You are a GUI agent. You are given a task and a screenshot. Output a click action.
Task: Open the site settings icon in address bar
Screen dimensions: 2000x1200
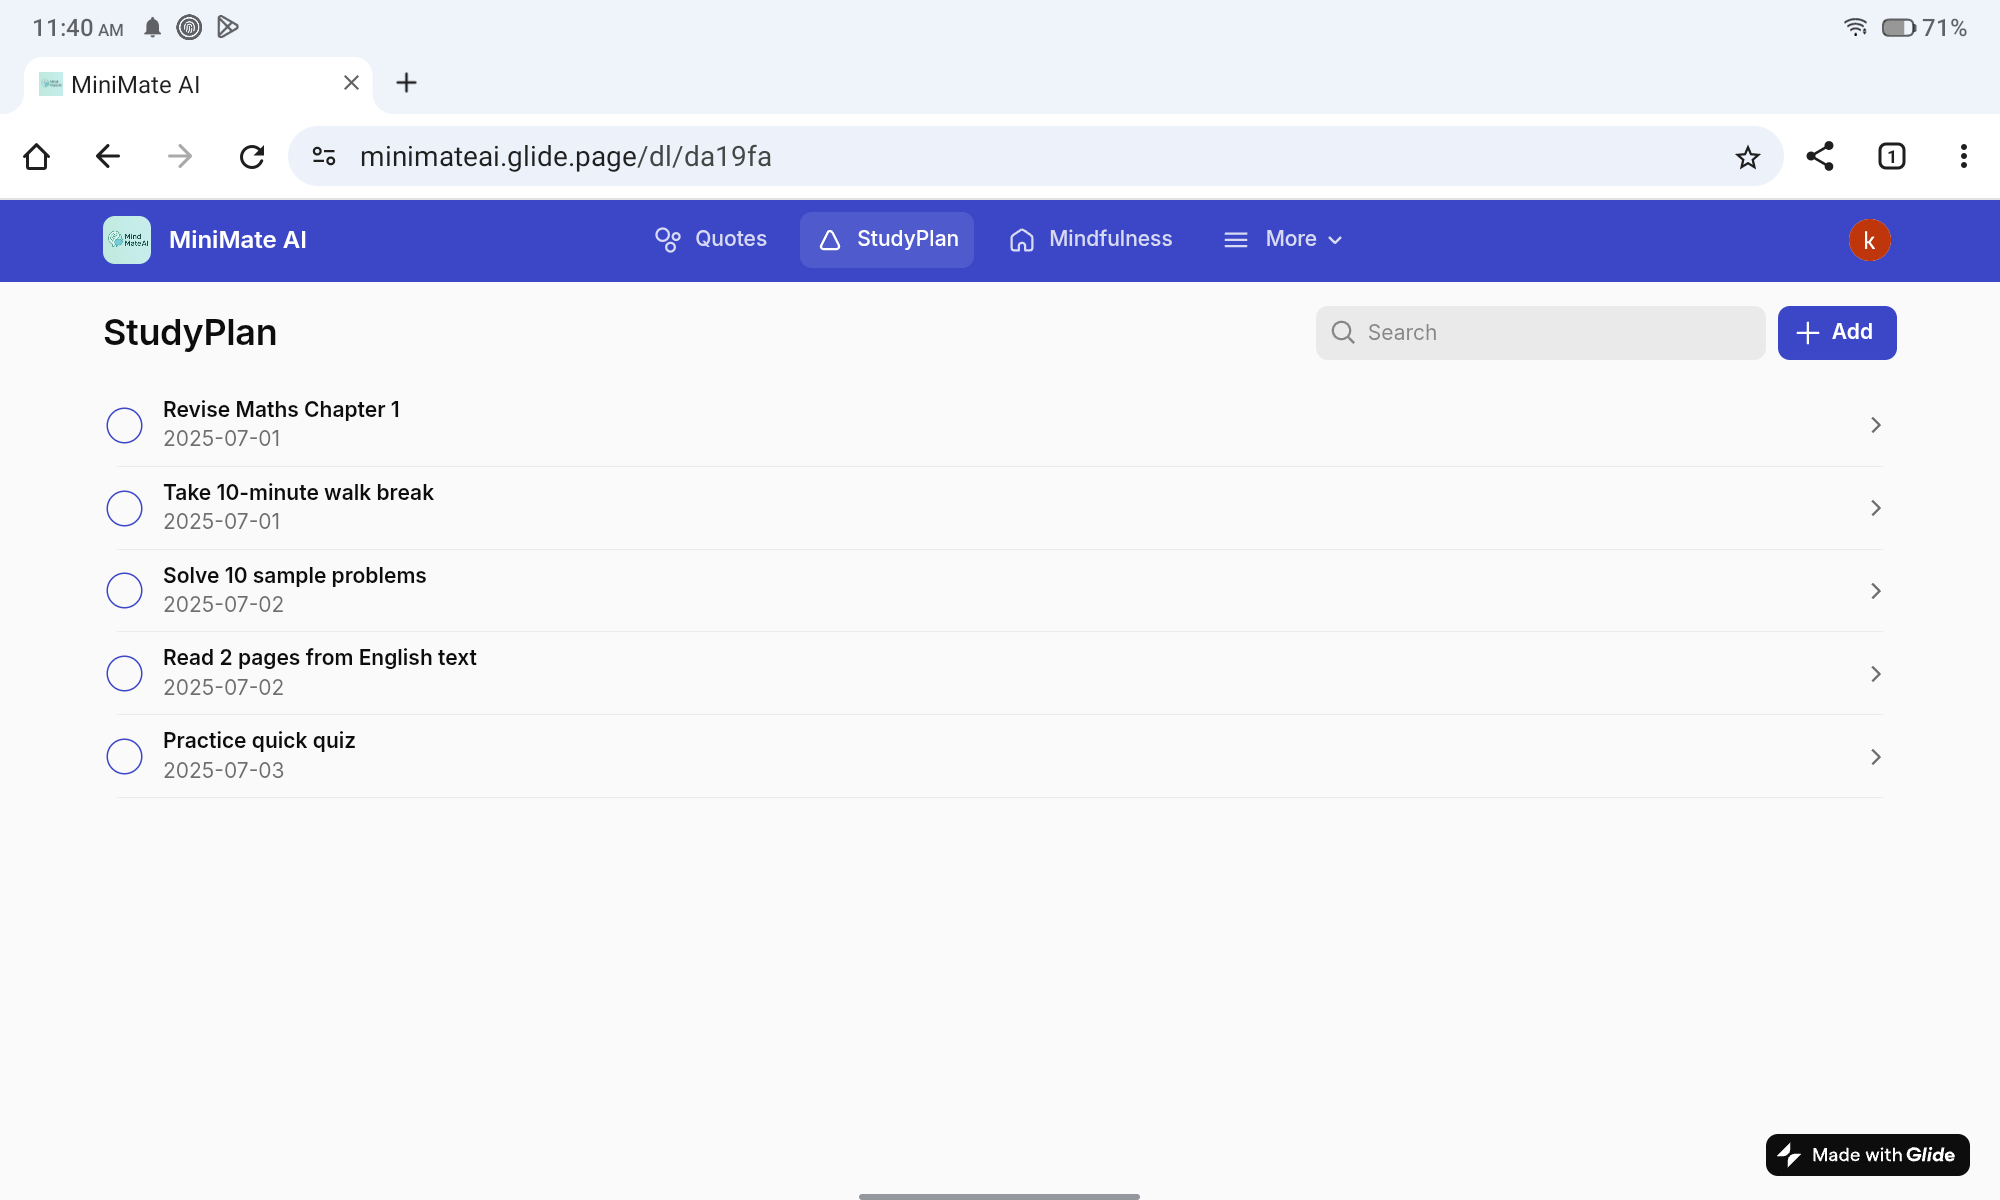324,157
